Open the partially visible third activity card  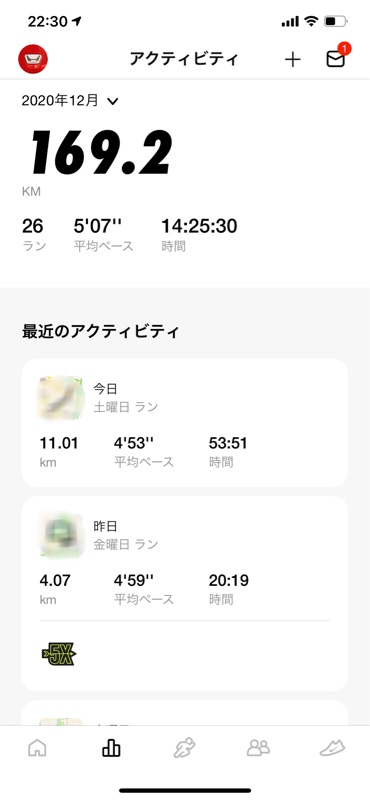click(185, 713)
